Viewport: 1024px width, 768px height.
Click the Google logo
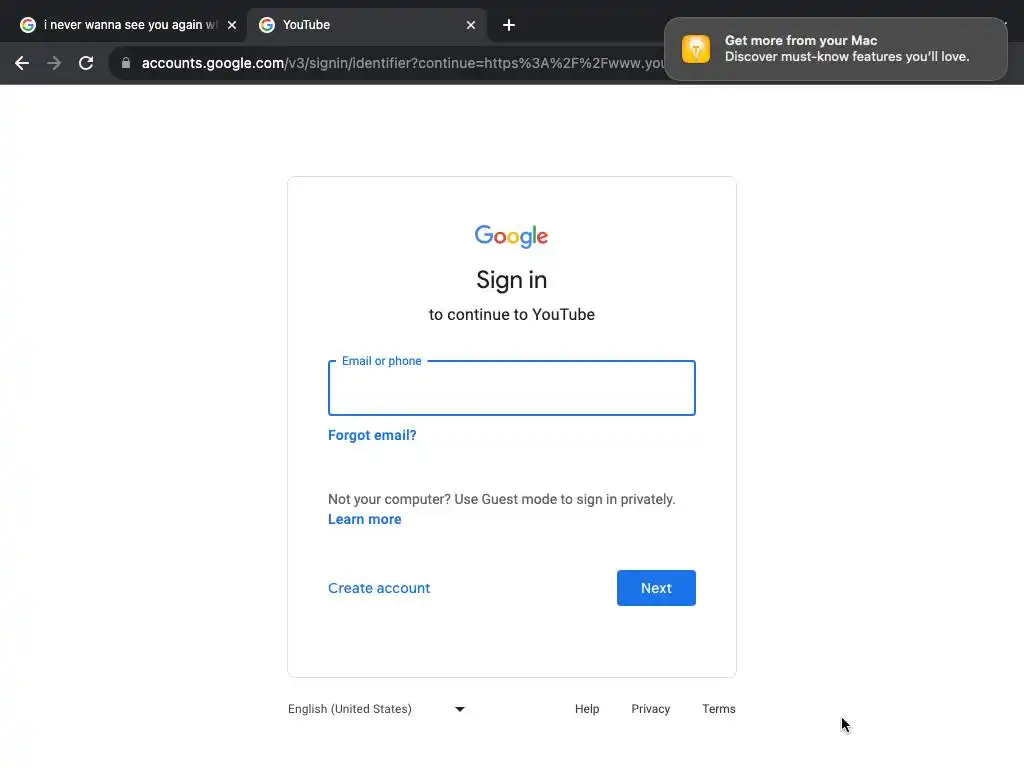point(511,236)
